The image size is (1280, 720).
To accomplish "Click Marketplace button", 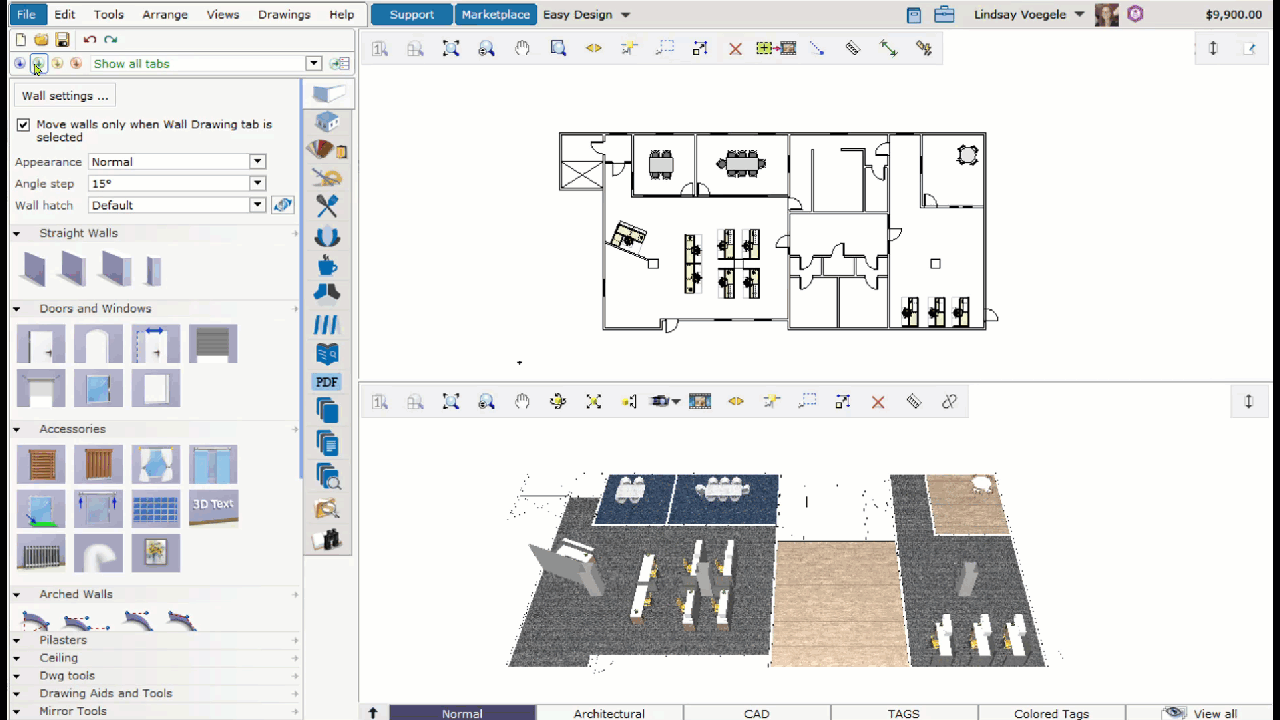I will (496, 15).
